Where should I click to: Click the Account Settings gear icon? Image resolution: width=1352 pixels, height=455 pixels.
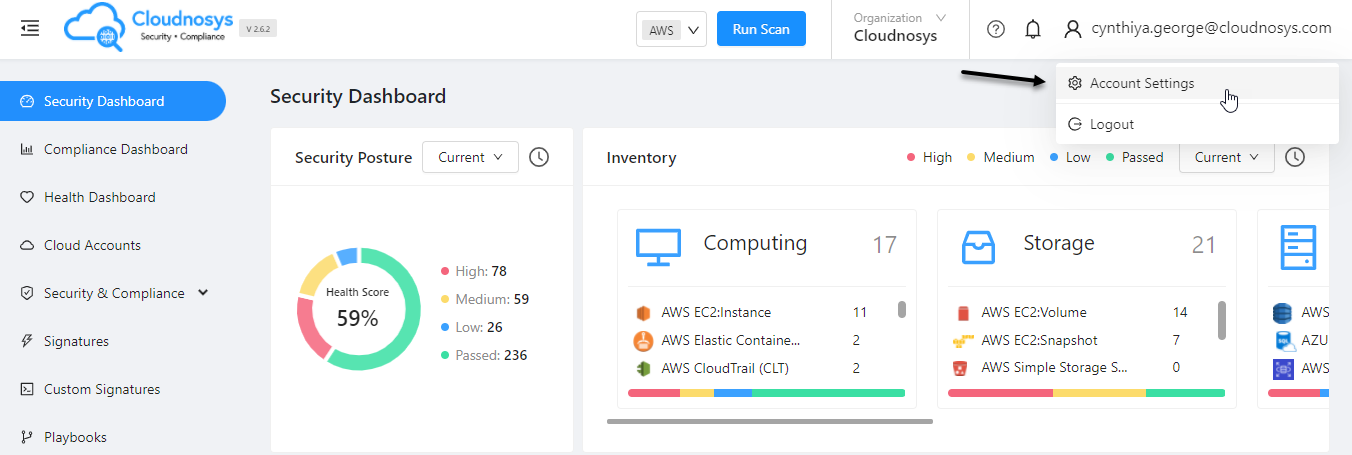(x=1075, y=84)
